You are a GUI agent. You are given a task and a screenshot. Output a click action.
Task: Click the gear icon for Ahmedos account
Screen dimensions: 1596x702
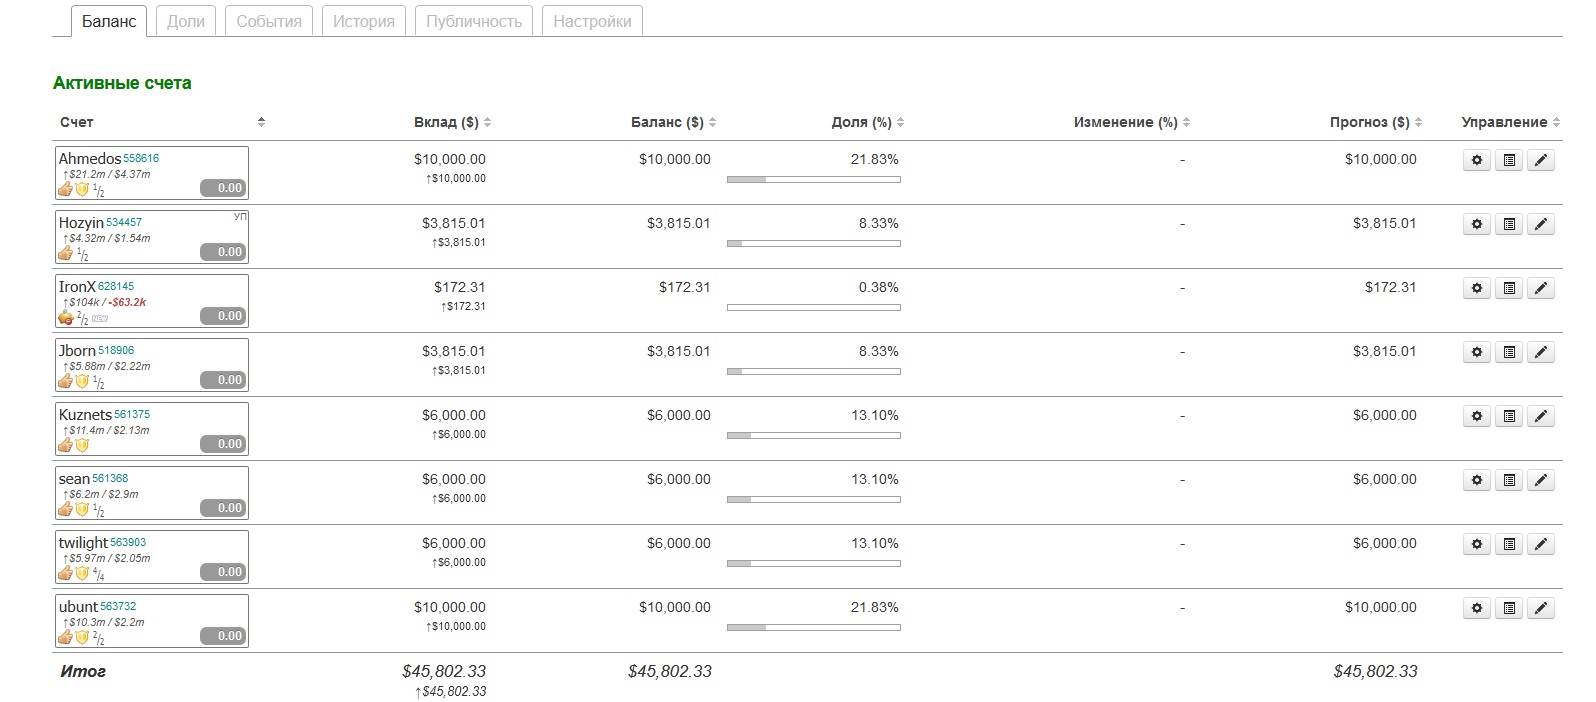click(1476, 160)
